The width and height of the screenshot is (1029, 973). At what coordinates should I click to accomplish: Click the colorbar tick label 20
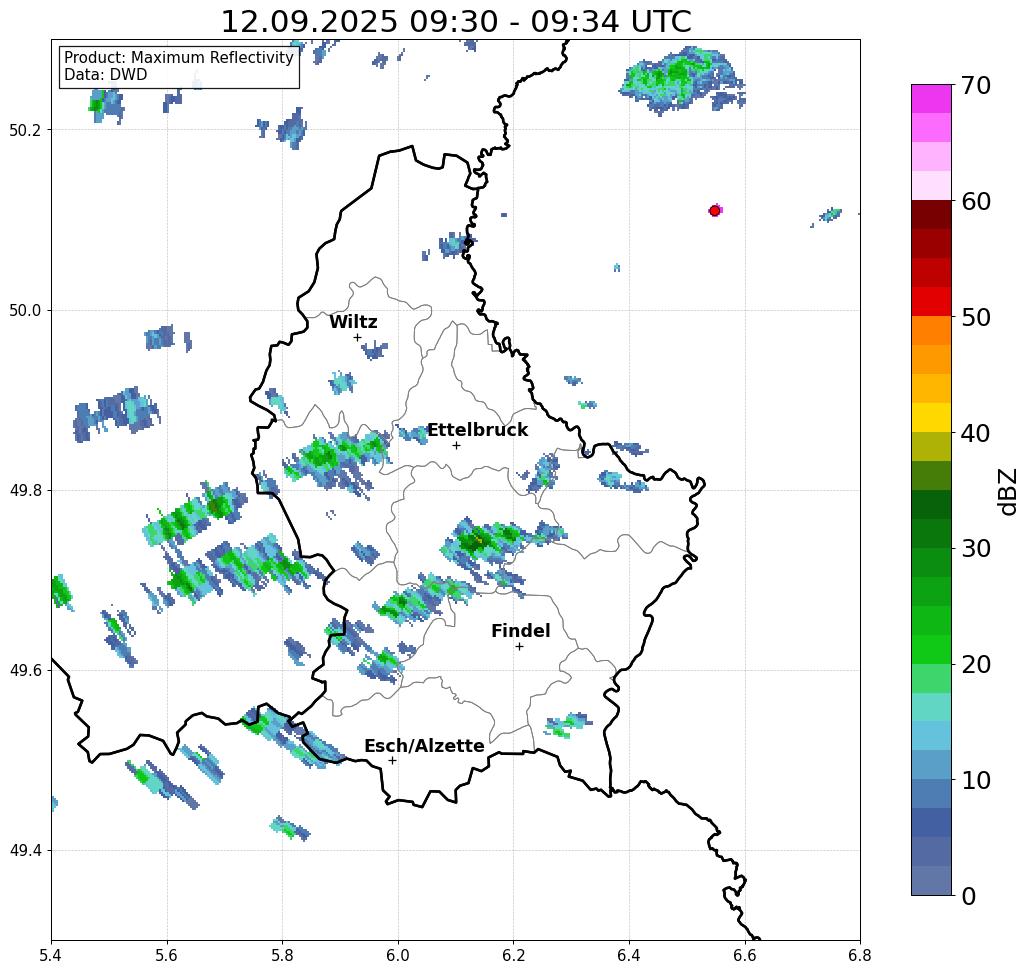(975, 665)
